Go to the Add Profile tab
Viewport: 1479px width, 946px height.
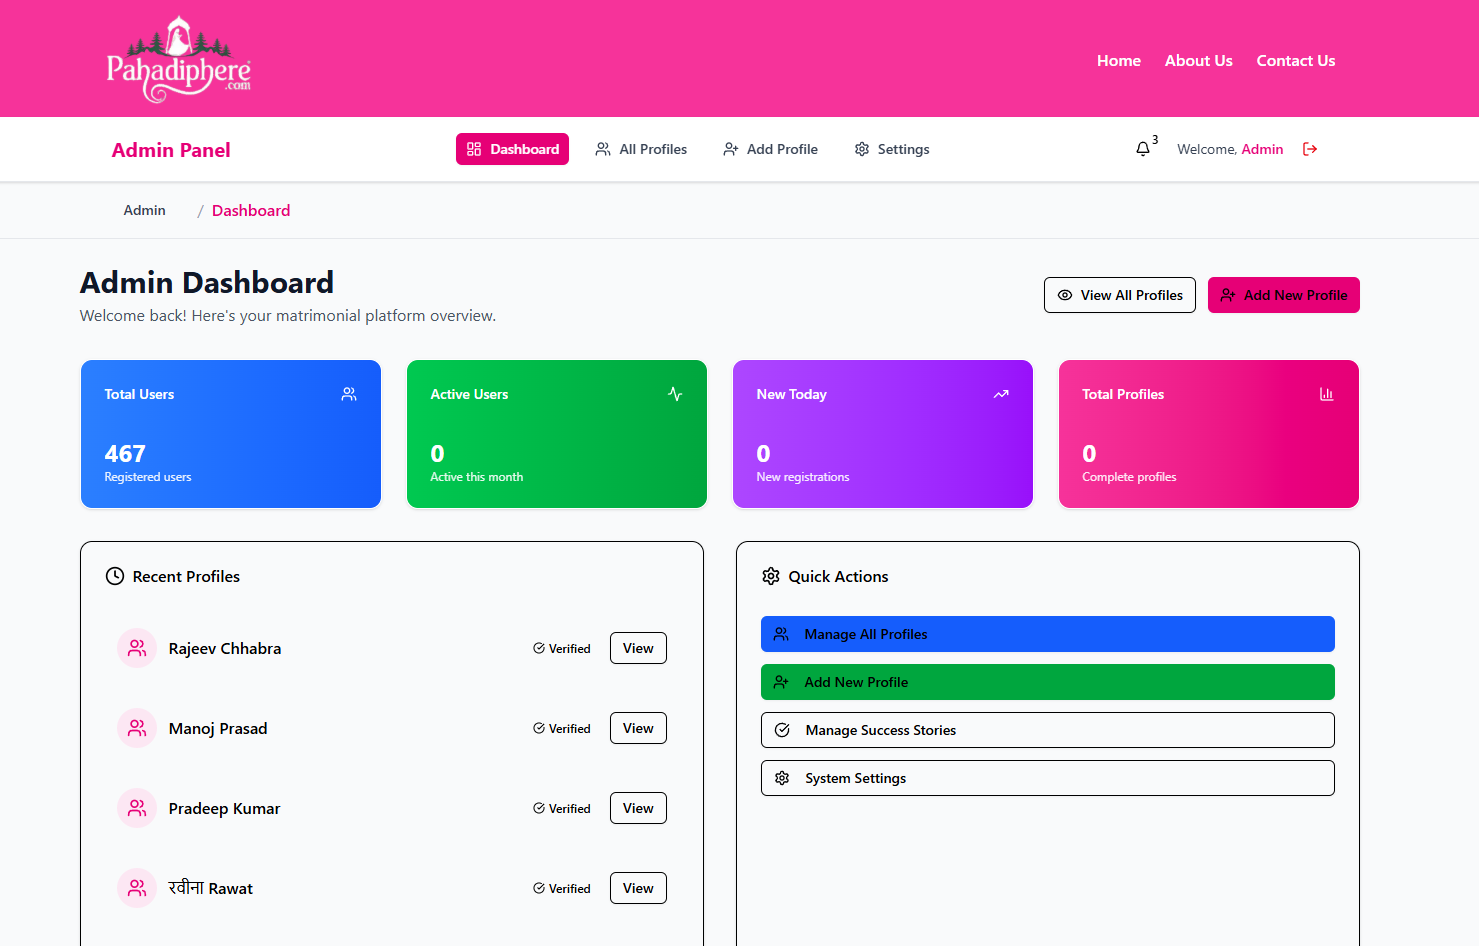point(770,149)
